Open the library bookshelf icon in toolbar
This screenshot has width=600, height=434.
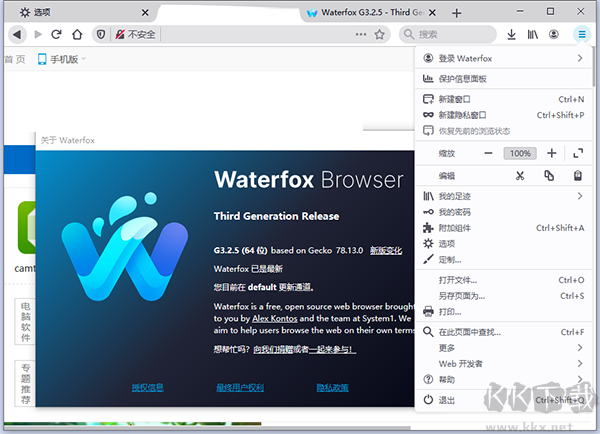coord(533,34)
